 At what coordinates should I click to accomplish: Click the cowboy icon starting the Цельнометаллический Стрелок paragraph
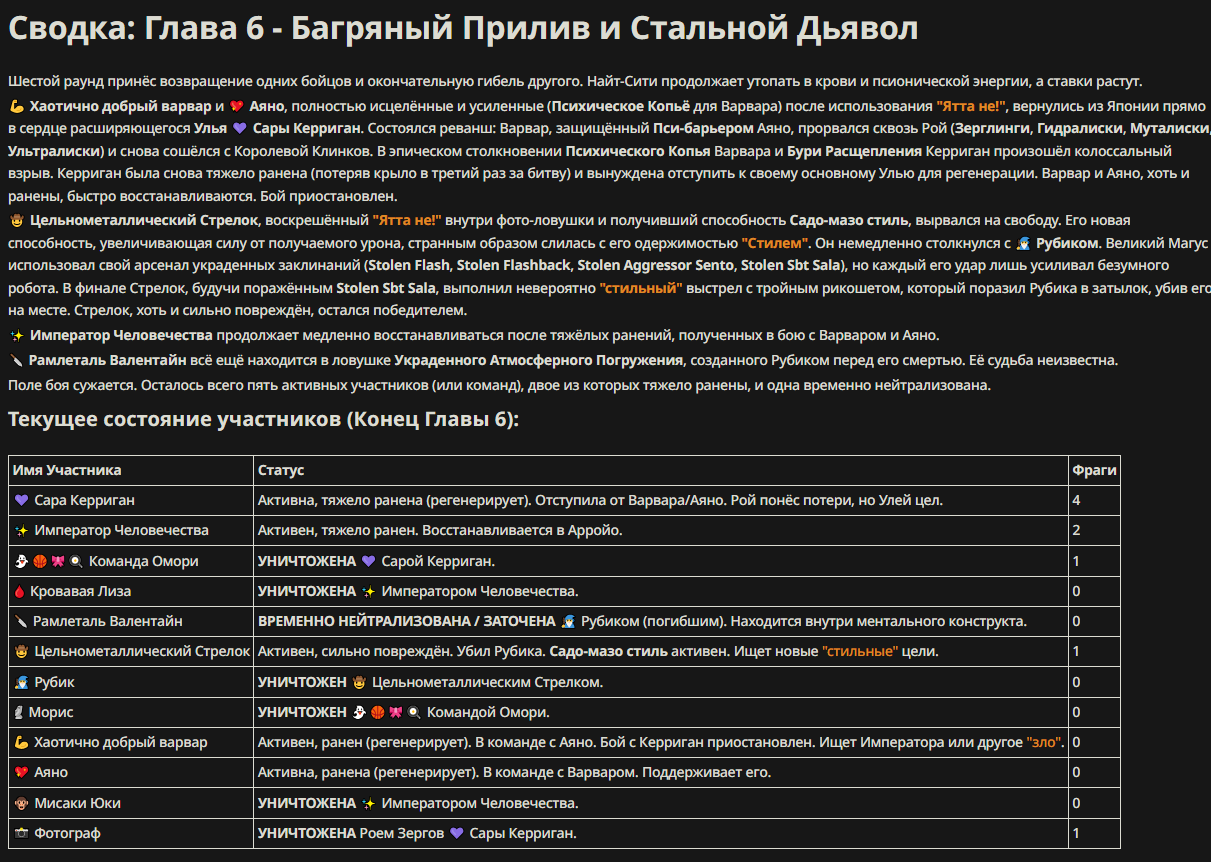click(16, 220)
